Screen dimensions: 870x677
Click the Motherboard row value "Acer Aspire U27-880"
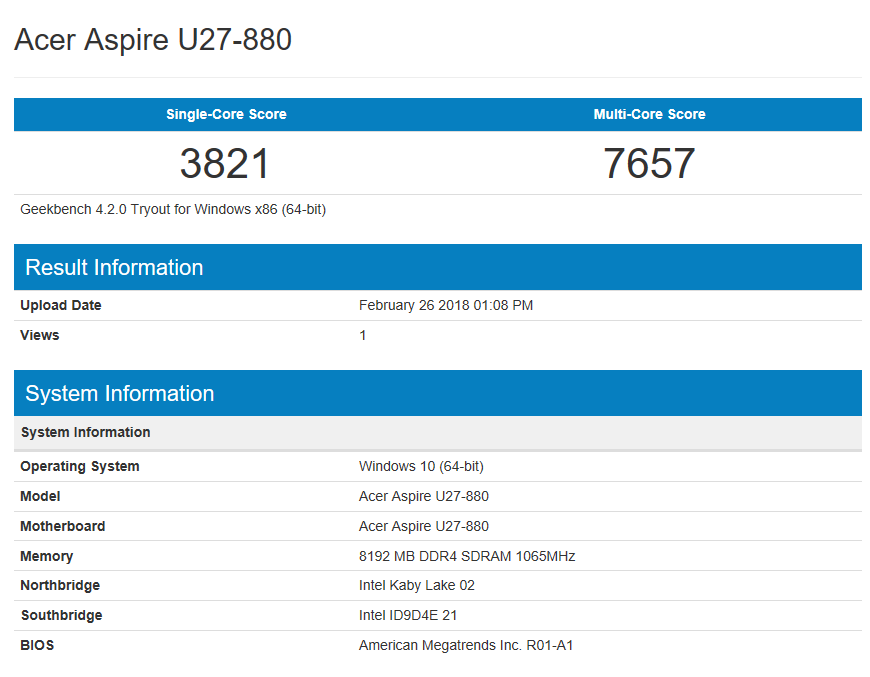click(x=424, y=526)
